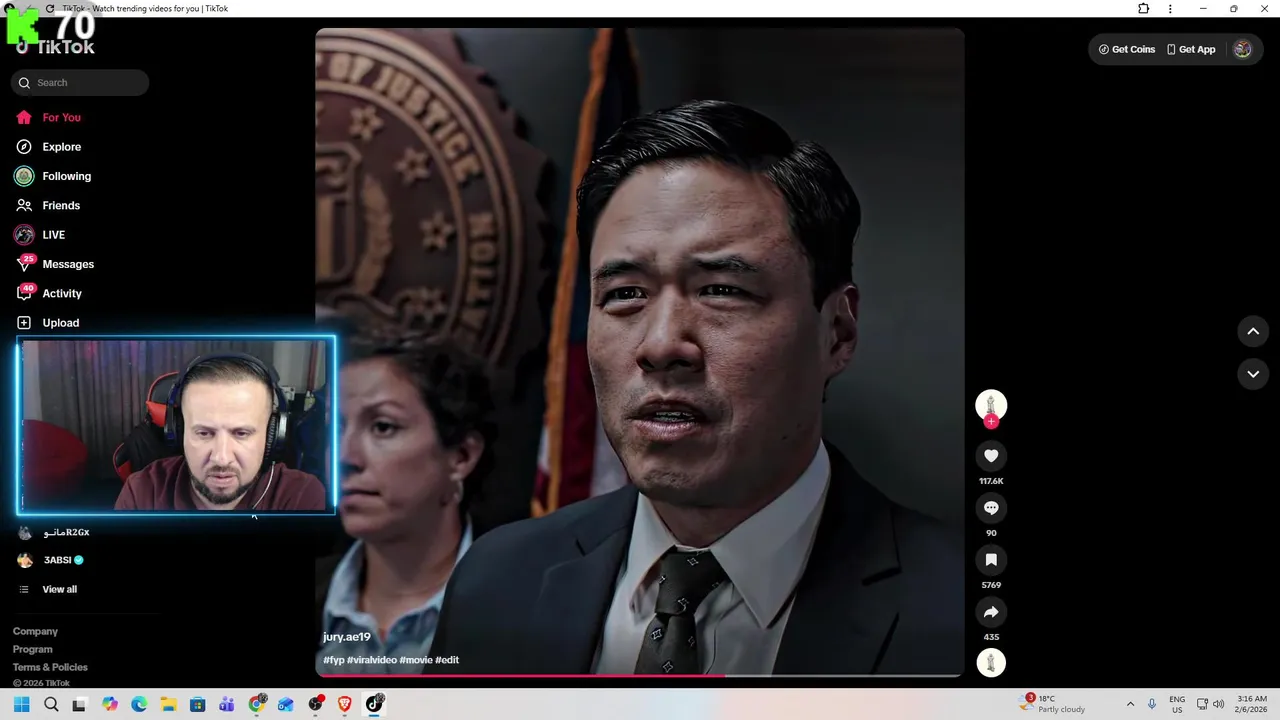Open the profile avatar menu at top right
1280x720 pixels.
pos(1242,49)
